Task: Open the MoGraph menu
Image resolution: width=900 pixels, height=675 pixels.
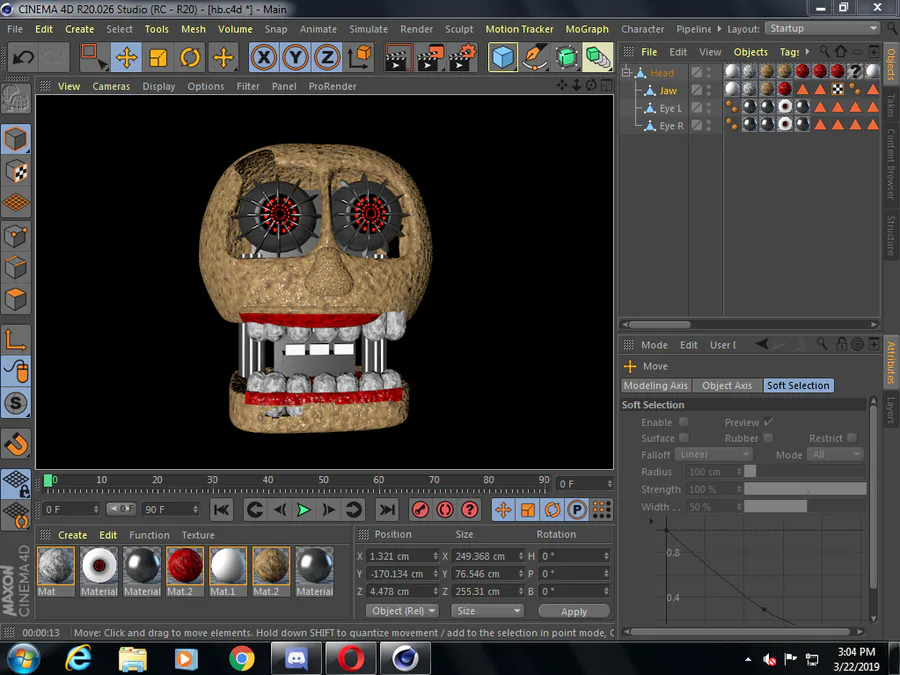Action: 586,29
